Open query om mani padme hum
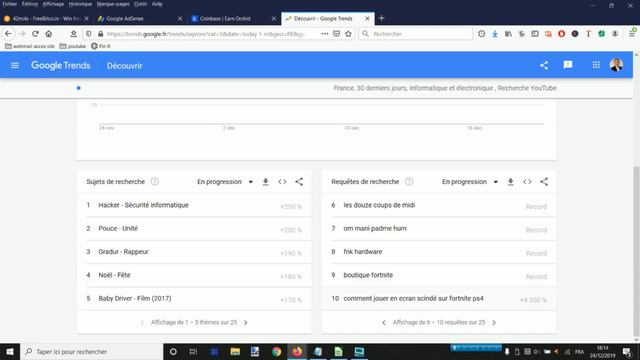Image resolution: width=640 pixels, height=360 pixels. pos(375,228)
